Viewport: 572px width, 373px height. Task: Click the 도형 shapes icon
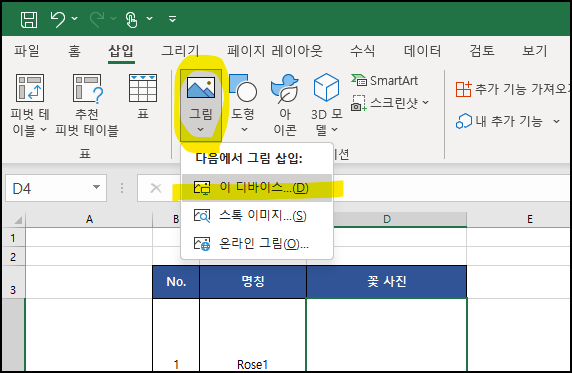[x=243, y=88]
